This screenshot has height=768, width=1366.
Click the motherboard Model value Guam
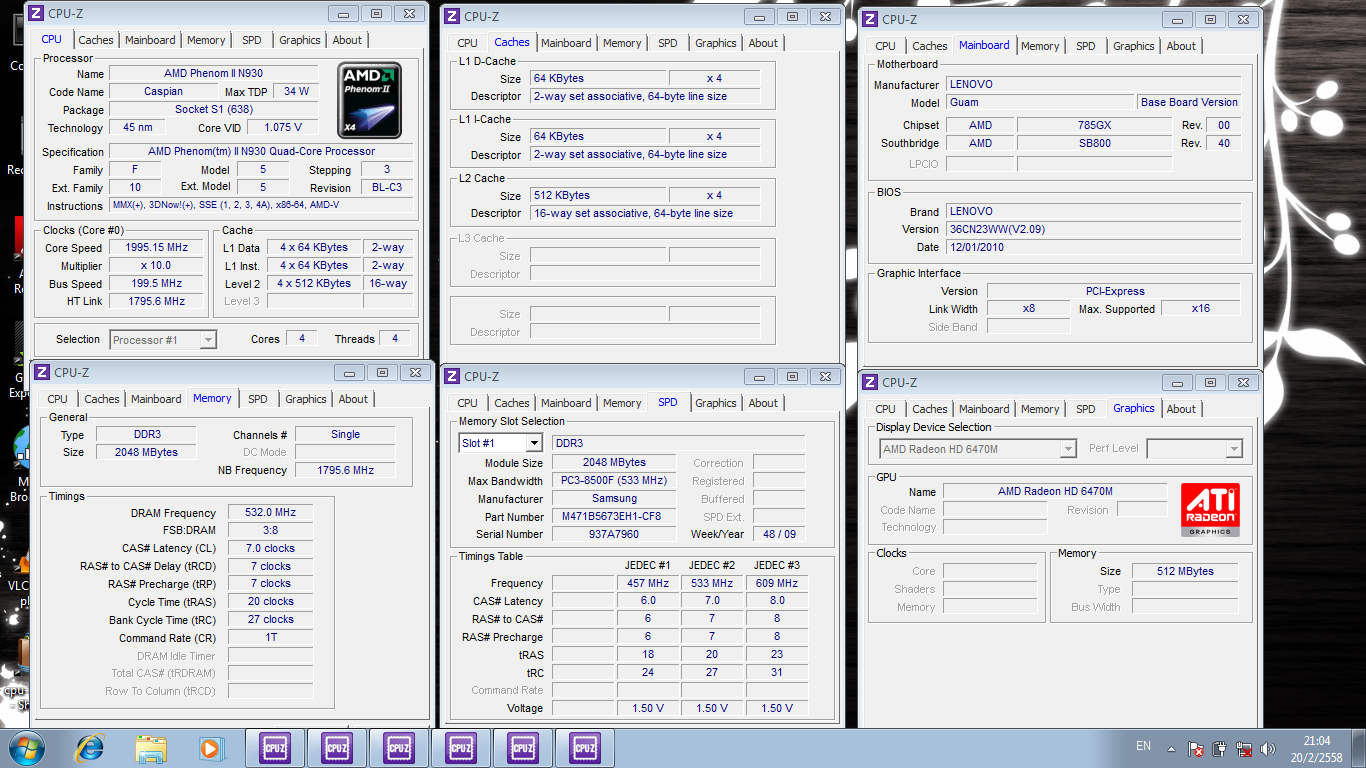tap(1041, 102)
